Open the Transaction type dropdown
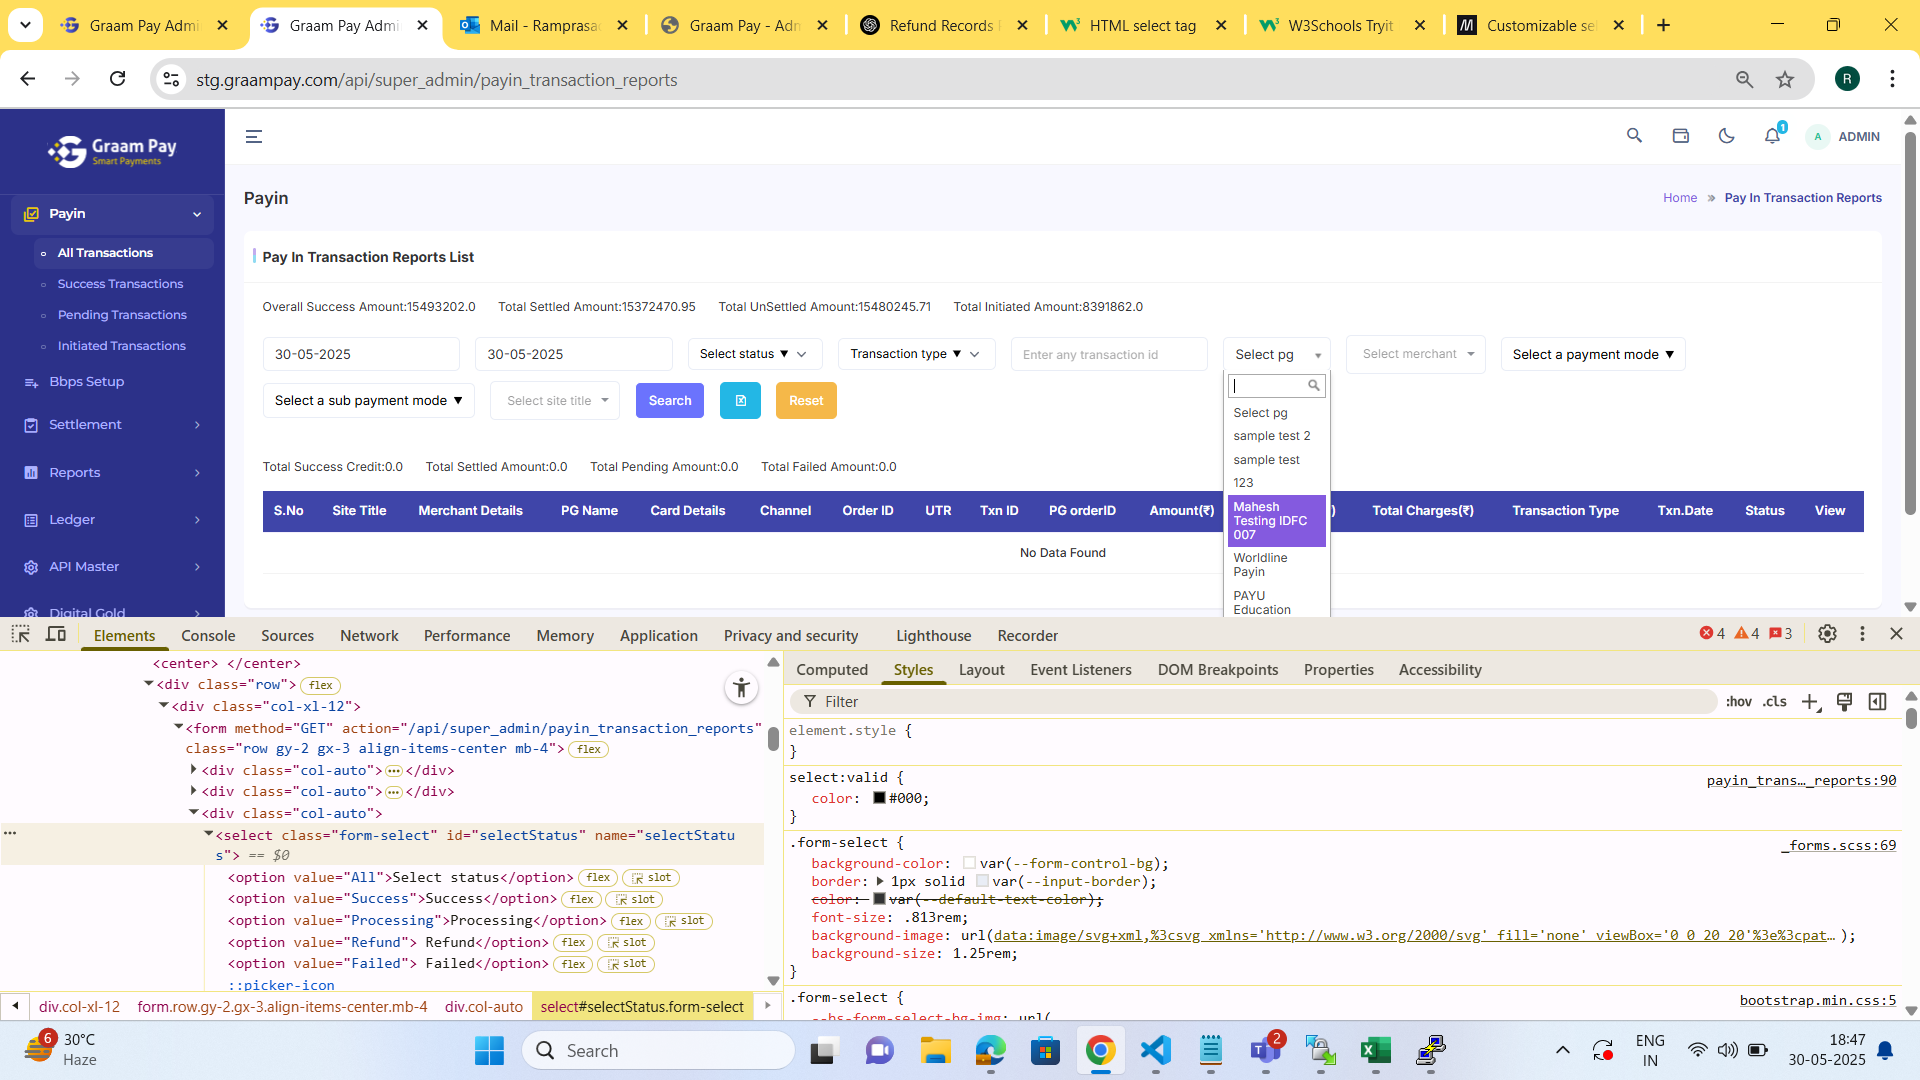This screenshot has width=1920, height=1080. tap(916, 354)
